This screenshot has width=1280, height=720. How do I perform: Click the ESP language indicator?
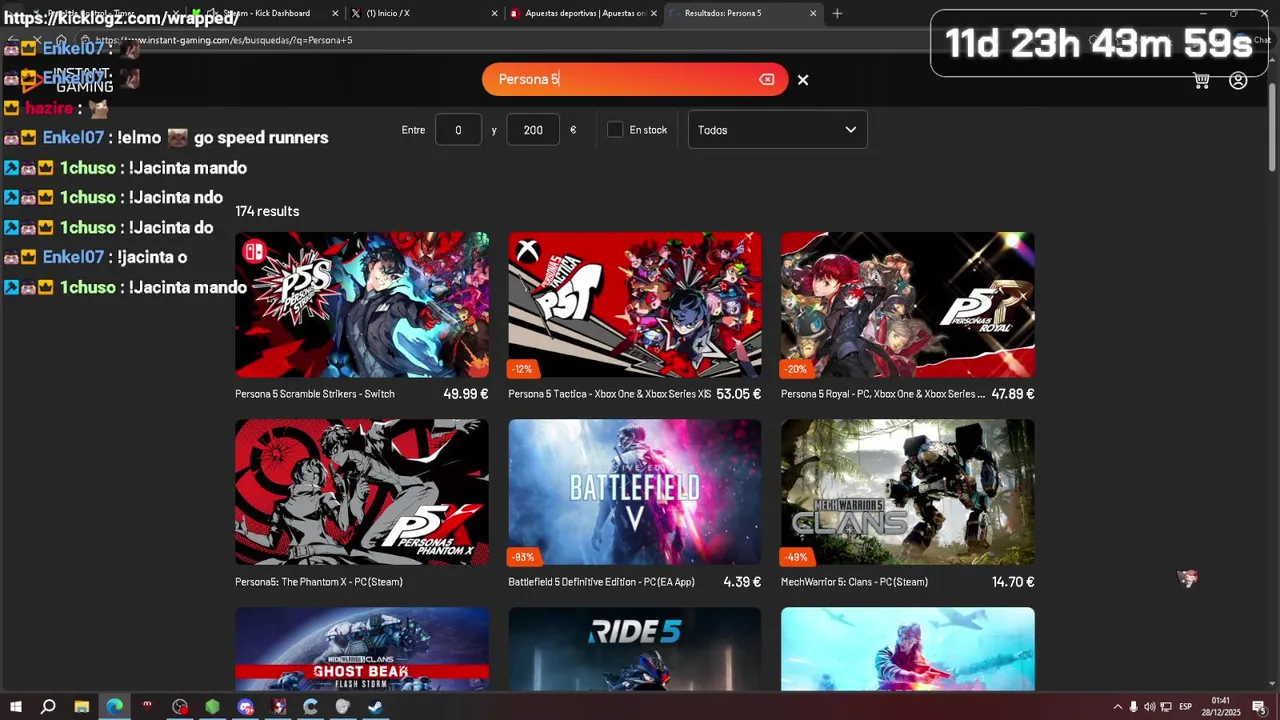[x=1185, y=707]
